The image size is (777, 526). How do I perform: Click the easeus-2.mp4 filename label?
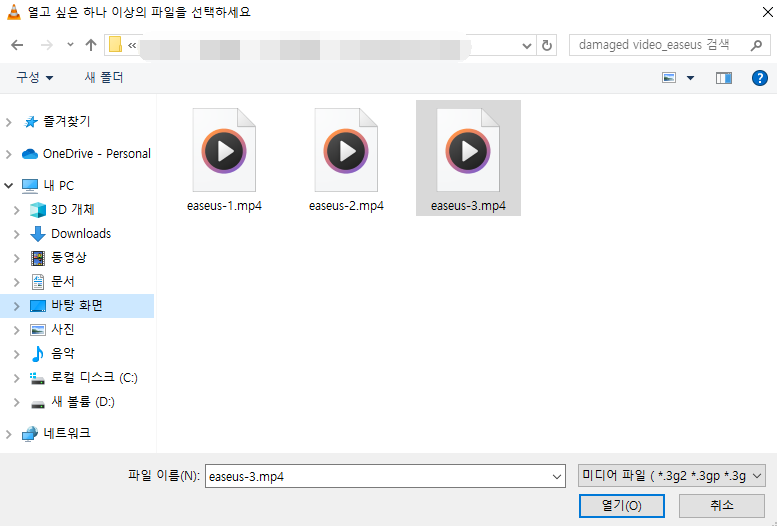click(346, 205)
